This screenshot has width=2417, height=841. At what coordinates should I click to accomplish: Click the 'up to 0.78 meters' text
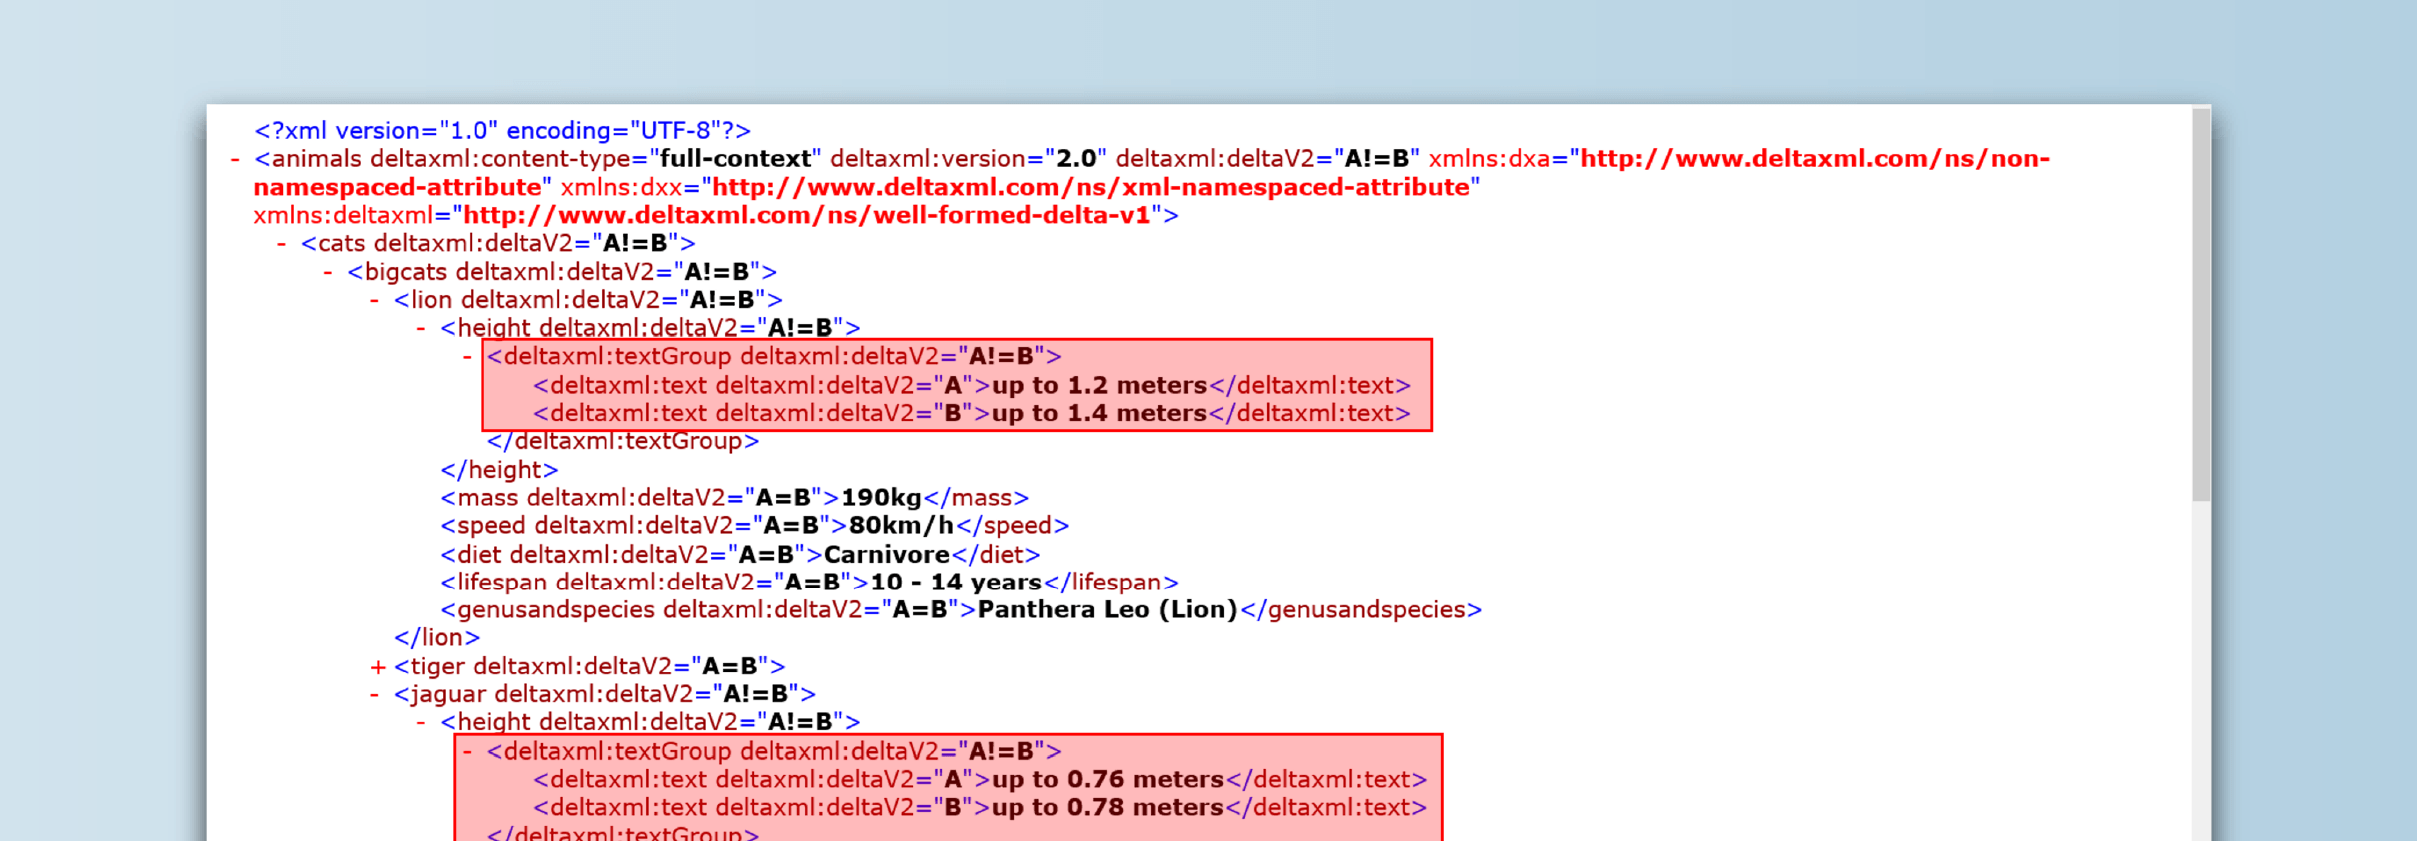pyautogui.click(x=1107, y=808)
